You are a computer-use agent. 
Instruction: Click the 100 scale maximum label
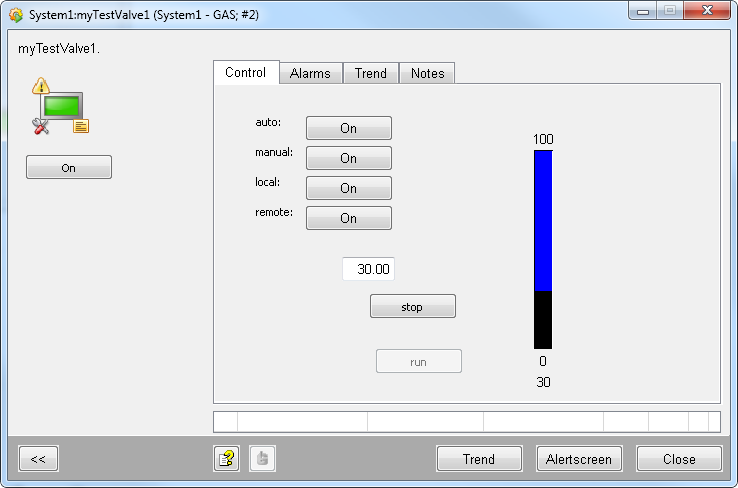(x=543, y=139)
